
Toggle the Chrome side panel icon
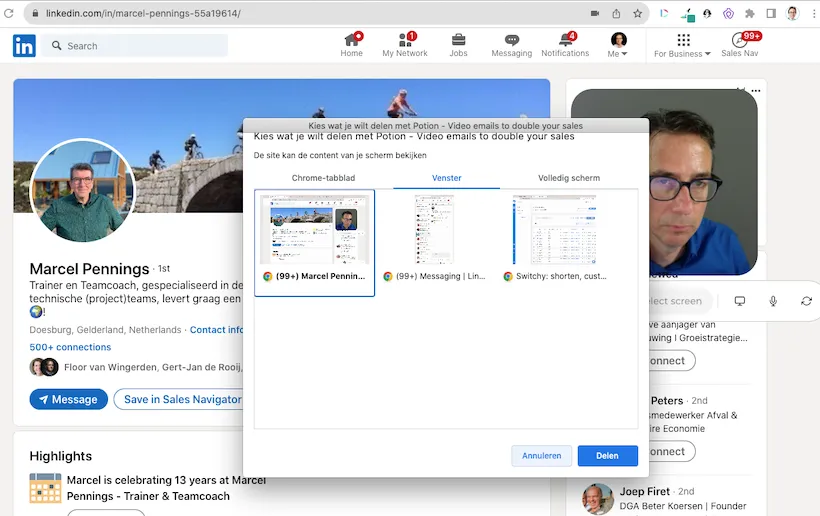pos(771,14)
